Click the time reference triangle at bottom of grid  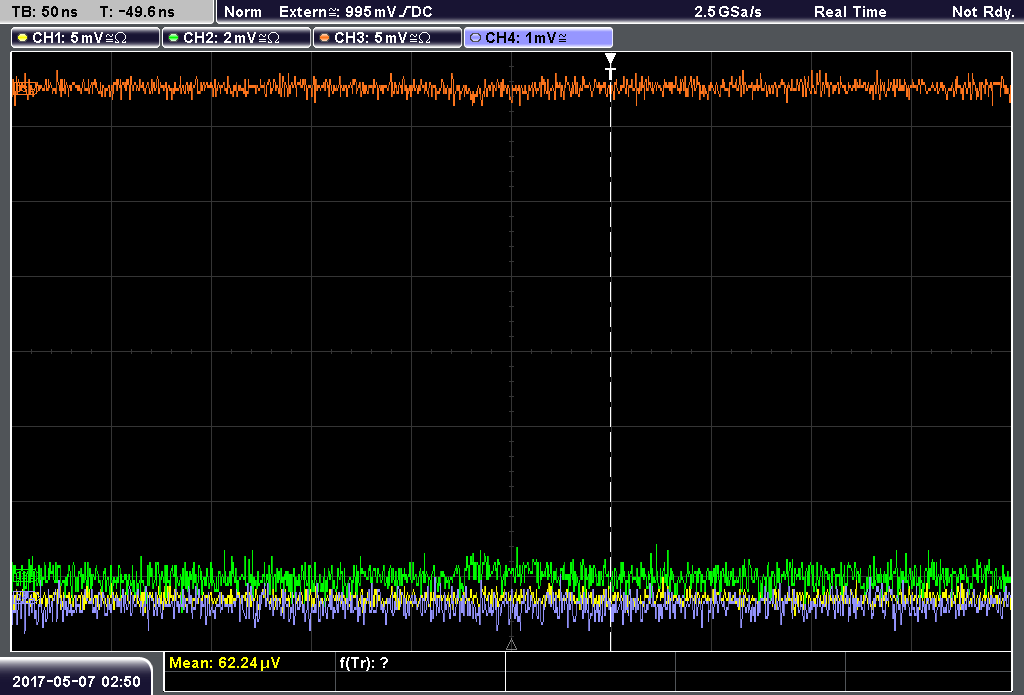tap(511, 644)
